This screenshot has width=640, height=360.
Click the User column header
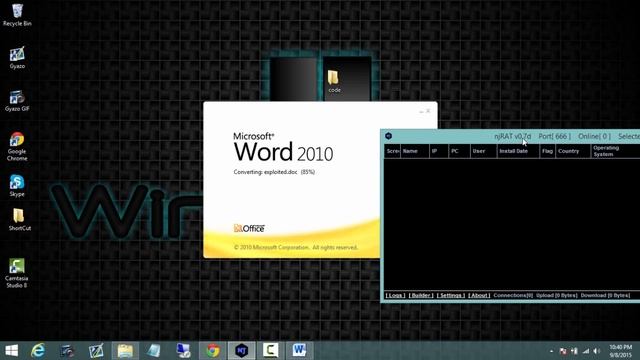(x=484, y=151)
